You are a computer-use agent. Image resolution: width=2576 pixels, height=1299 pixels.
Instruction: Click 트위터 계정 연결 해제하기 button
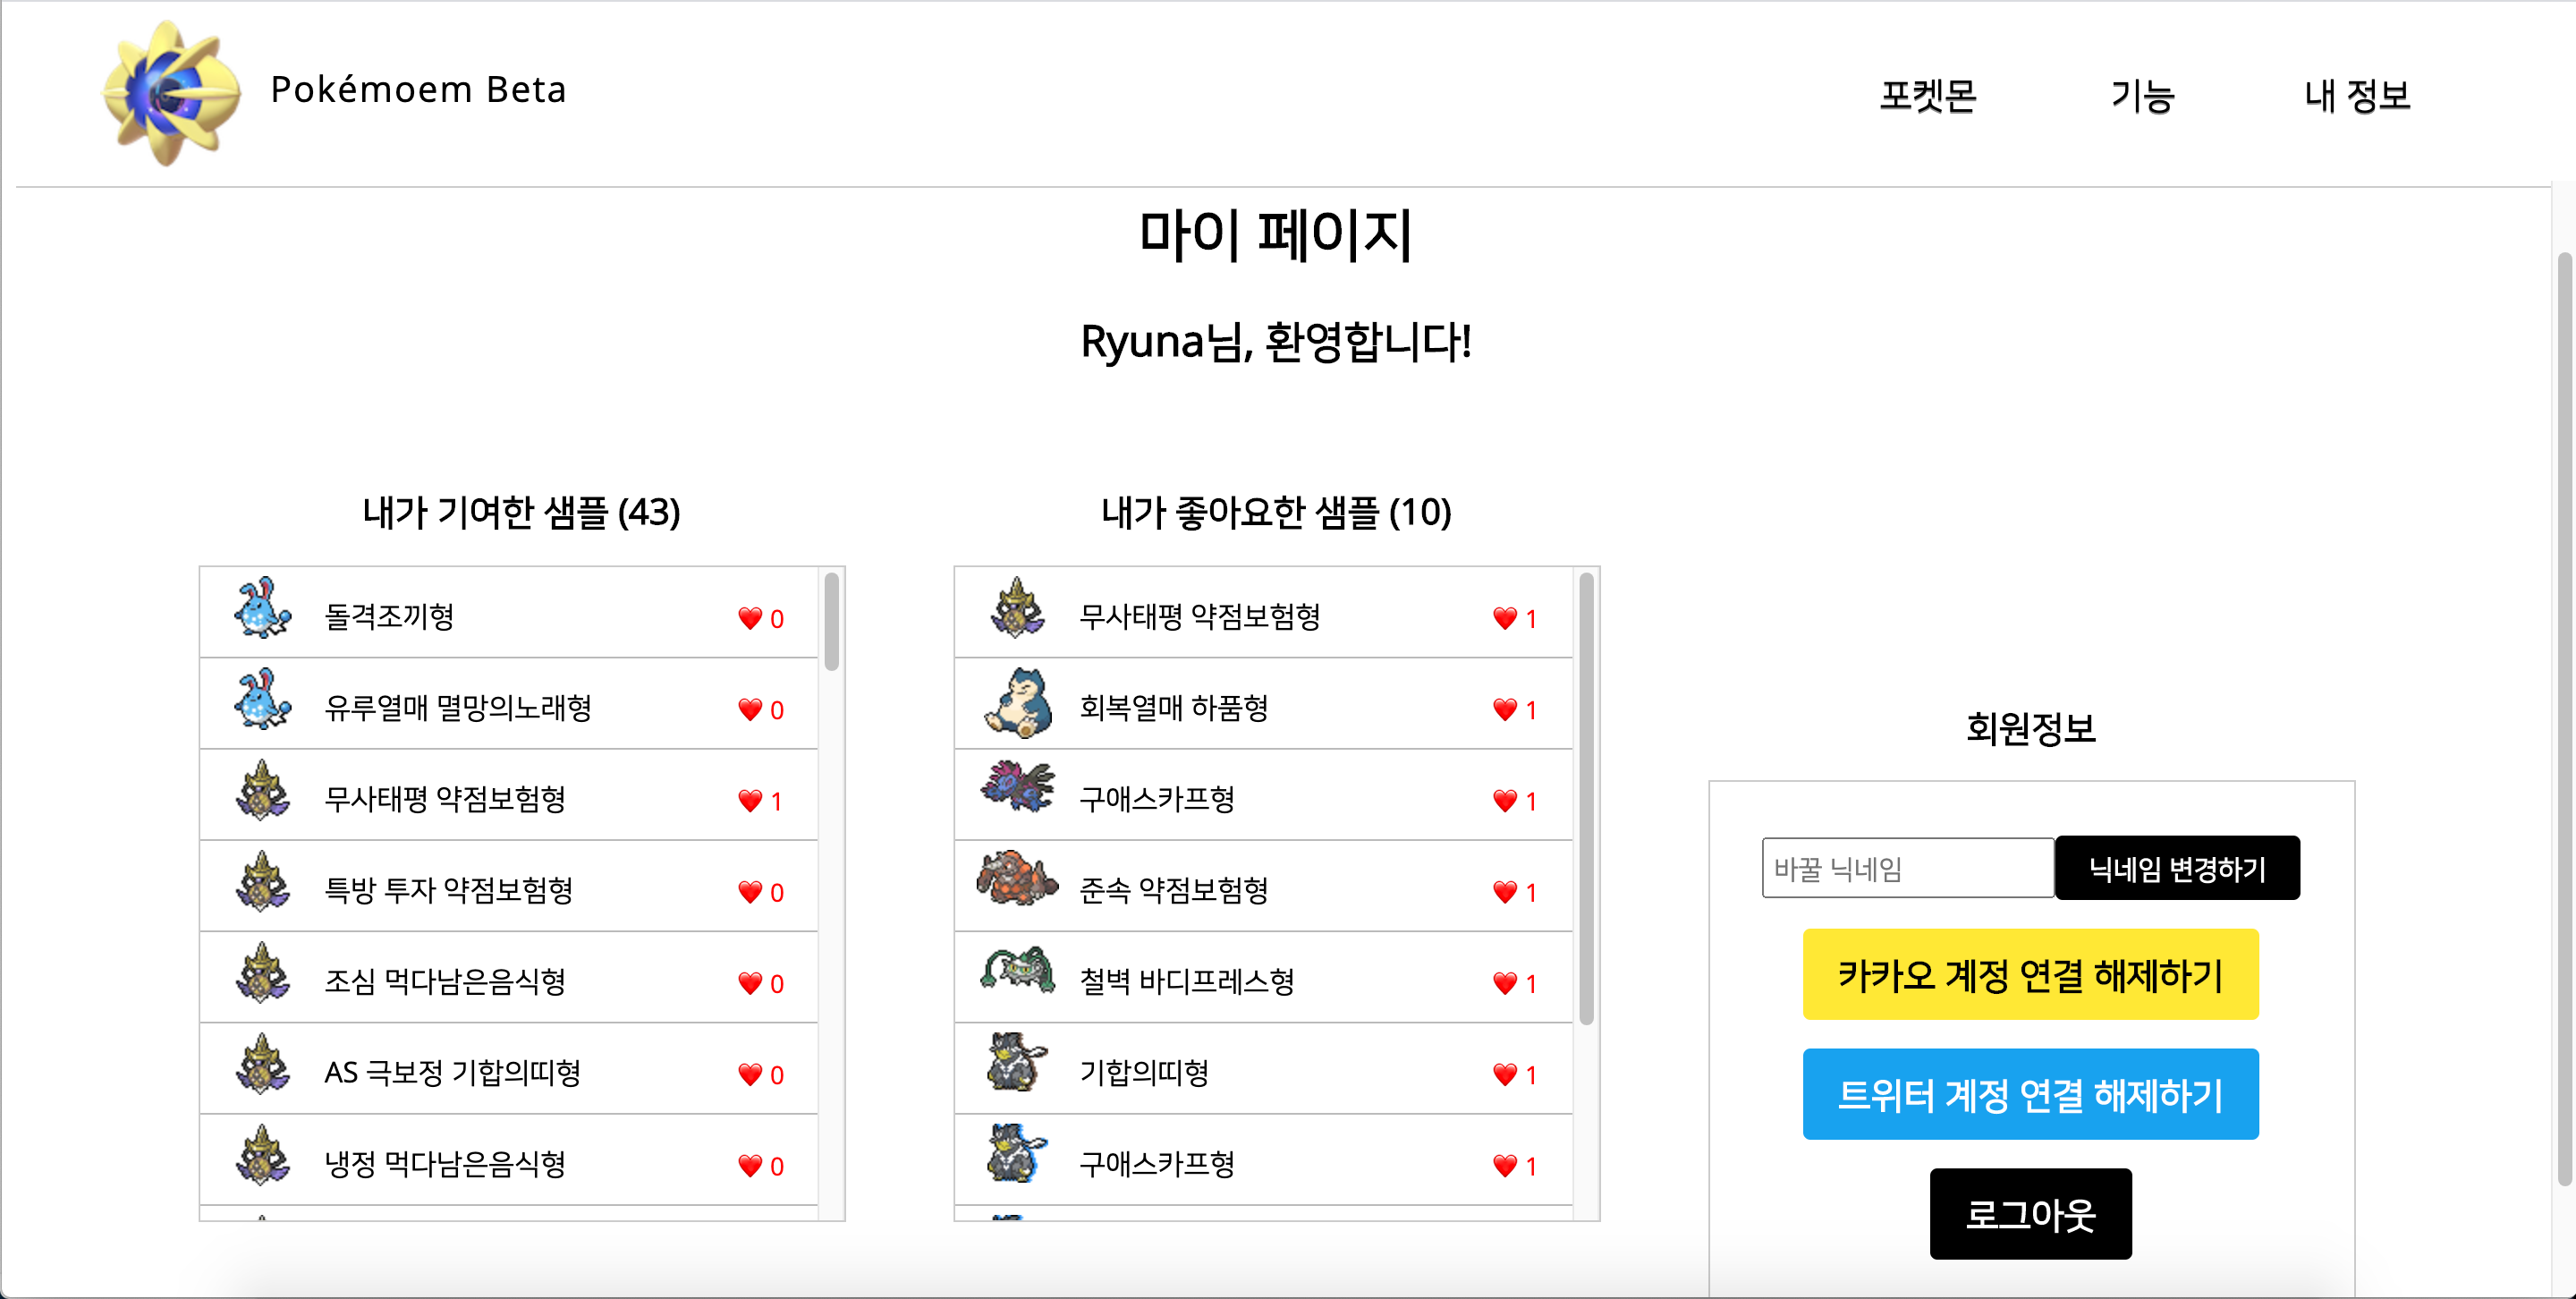click(2030, 1094)
